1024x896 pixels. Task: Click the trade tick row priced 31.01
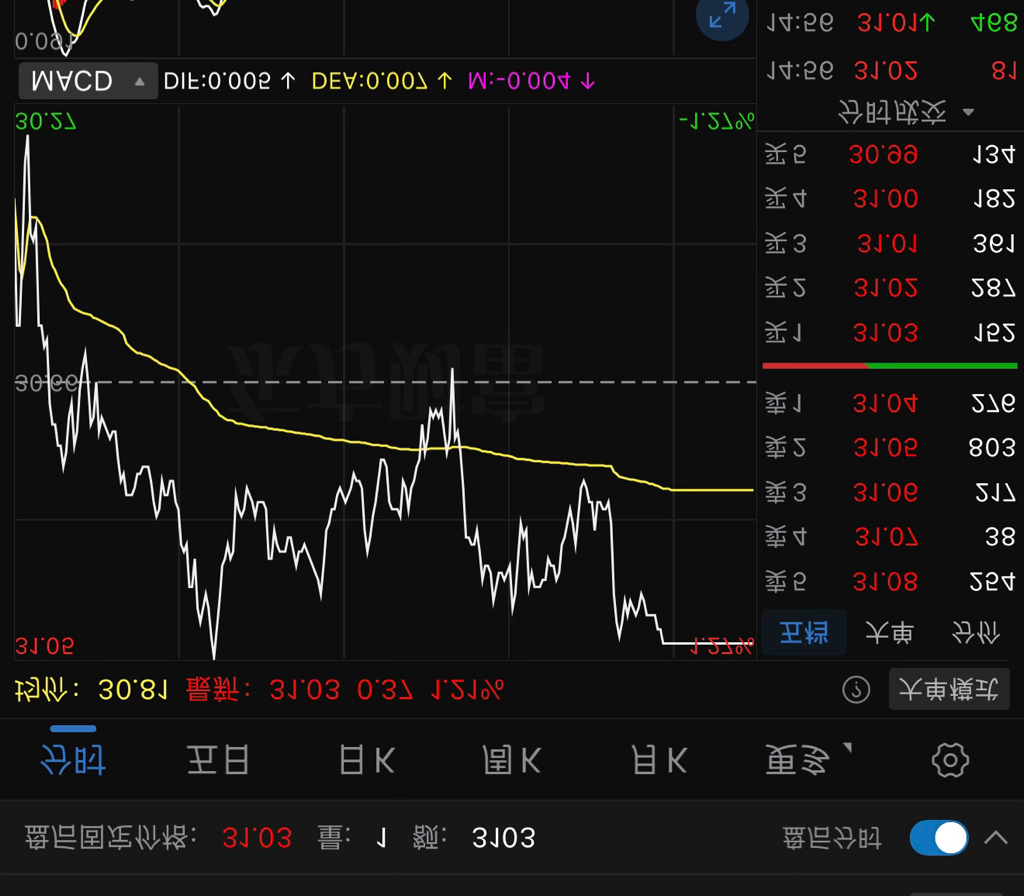pos(891,23)
